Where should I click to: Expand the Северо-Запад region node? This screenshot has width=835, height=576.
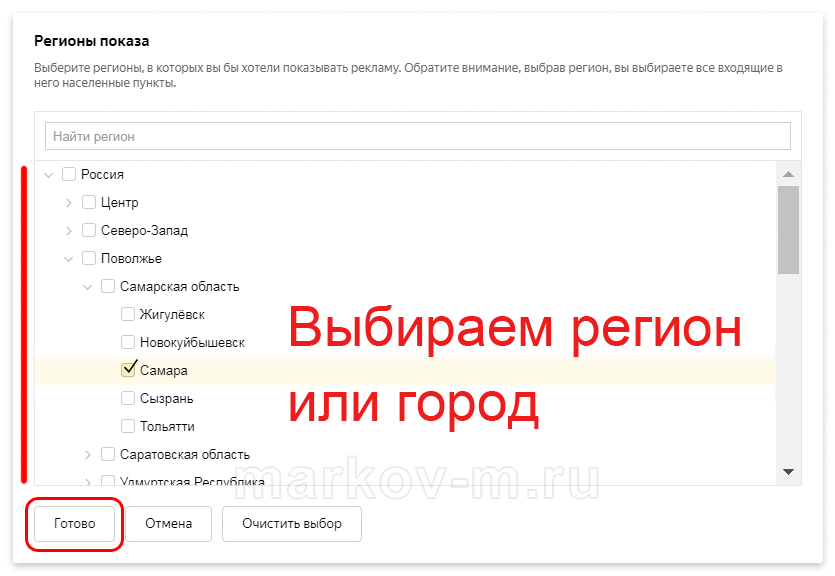(x=69, y=230)
